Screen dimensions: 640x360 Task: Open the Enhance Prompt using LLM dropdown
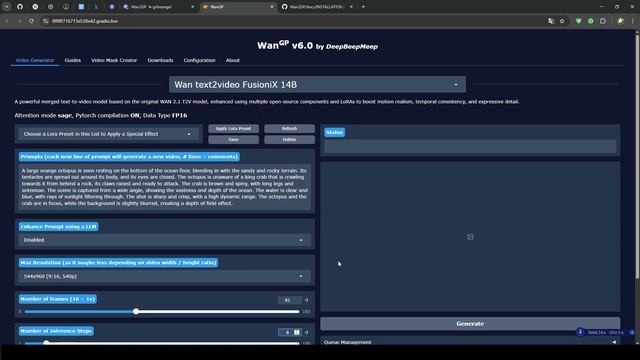coord(164,240)
